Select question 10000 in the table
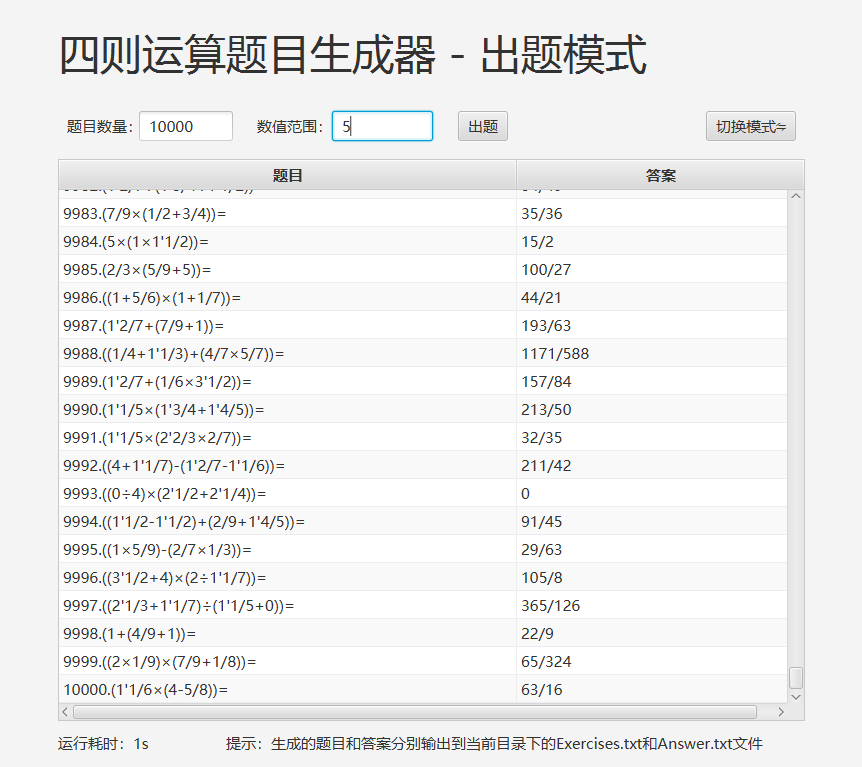 (287, 690)
